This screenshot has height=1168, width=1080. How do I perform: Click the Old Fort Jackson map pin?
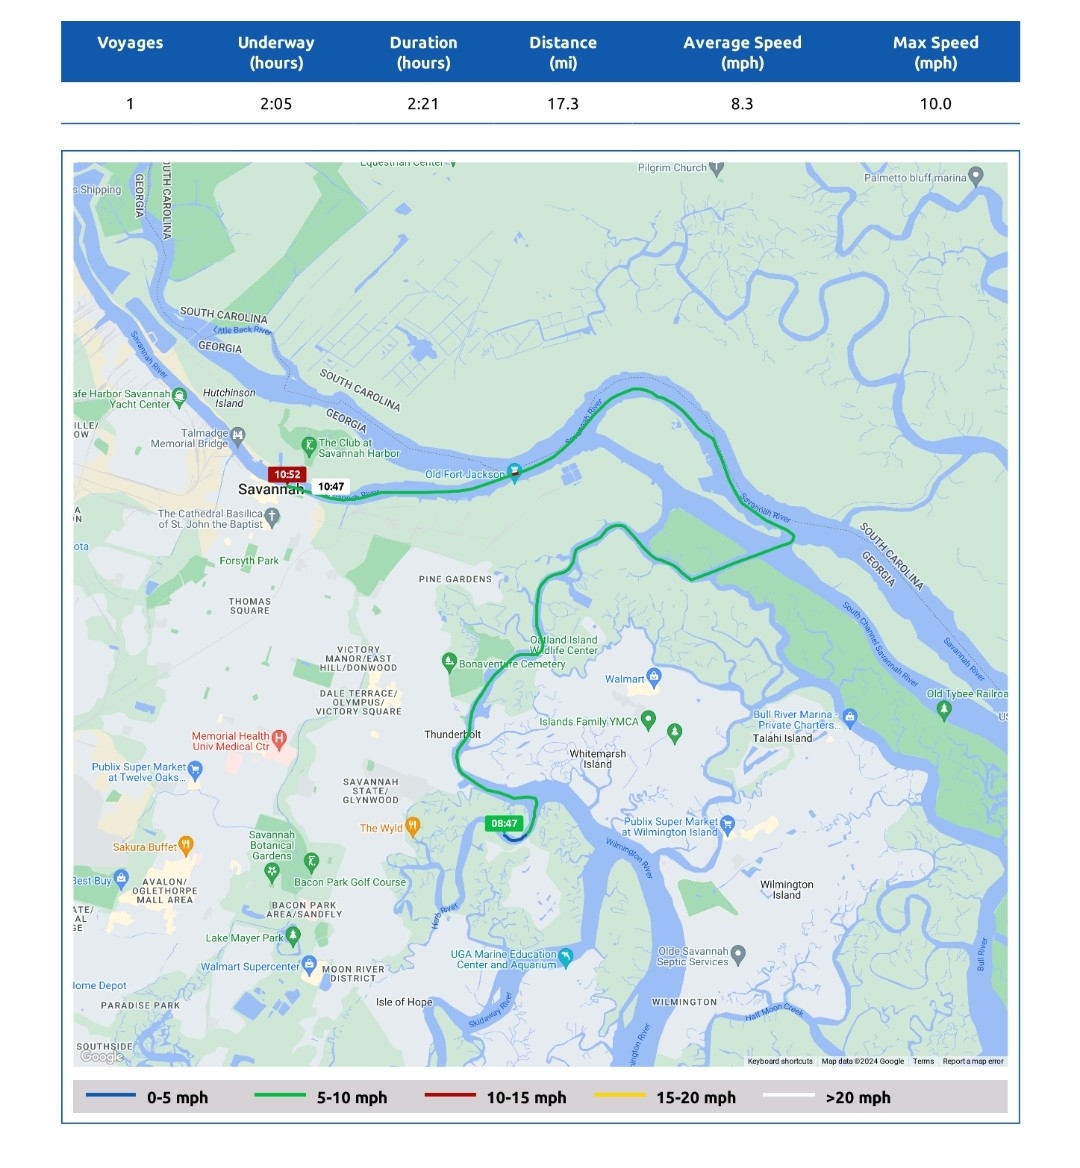point(513,472)
